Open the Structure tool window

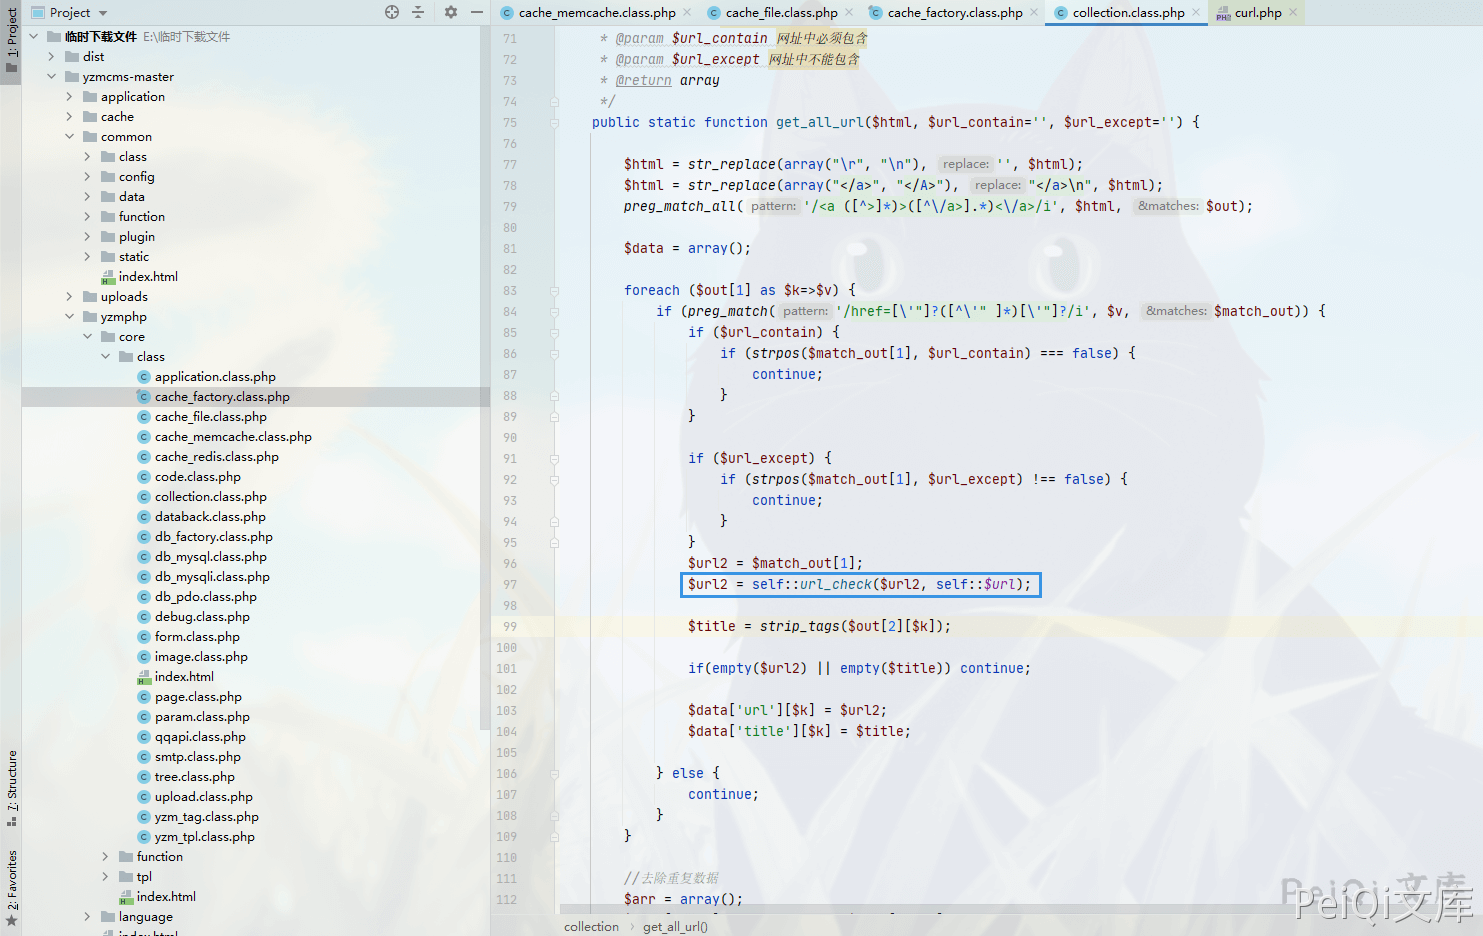pos(11,786)
